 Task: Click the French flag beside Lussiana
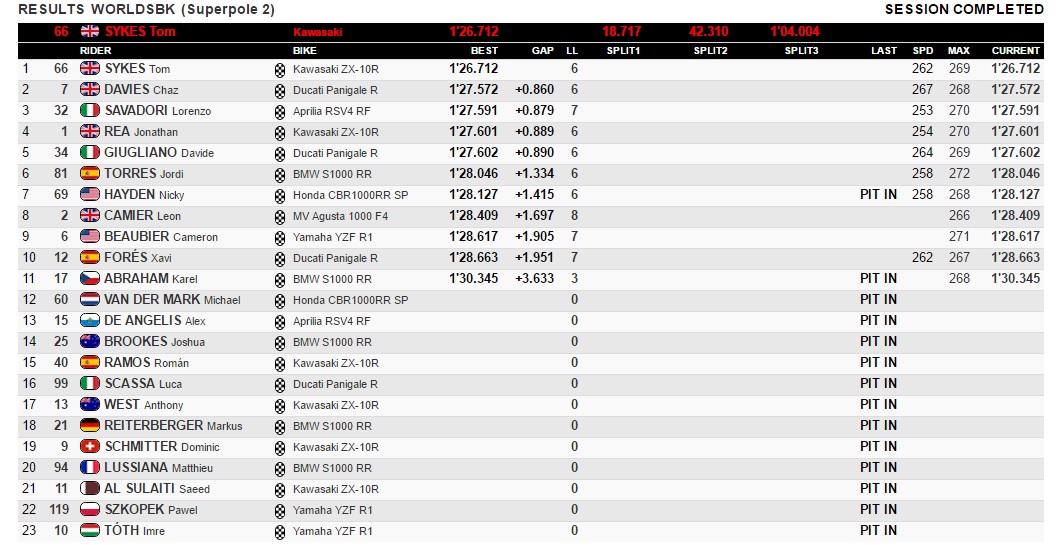tap(90, 468)
